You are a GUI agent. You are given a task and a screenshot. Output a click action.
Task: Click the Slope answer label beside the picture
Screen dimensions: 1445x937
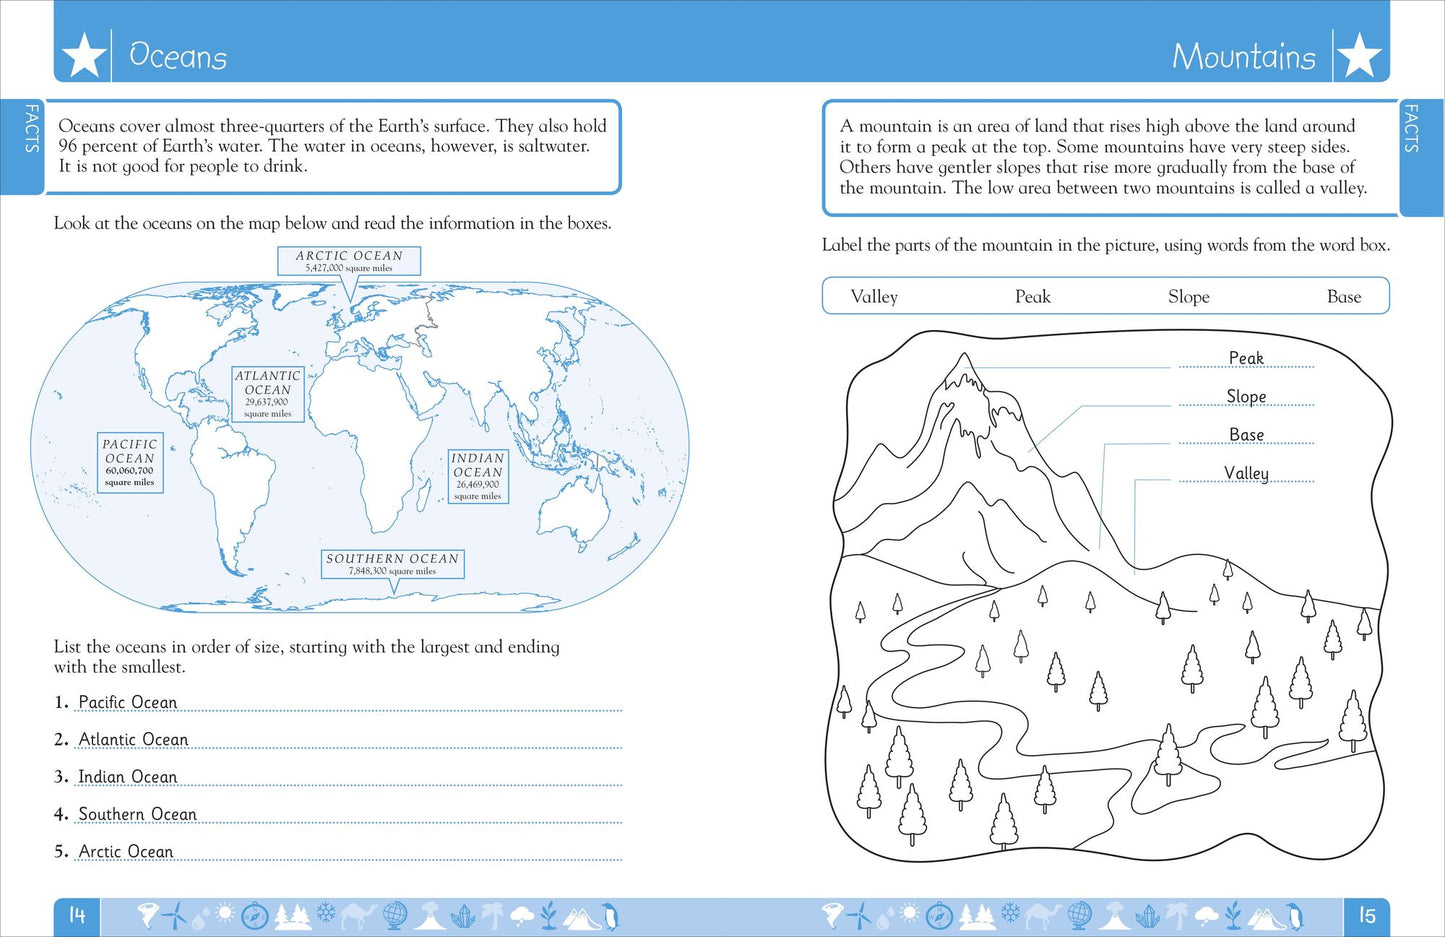(x=1246, y=396)
